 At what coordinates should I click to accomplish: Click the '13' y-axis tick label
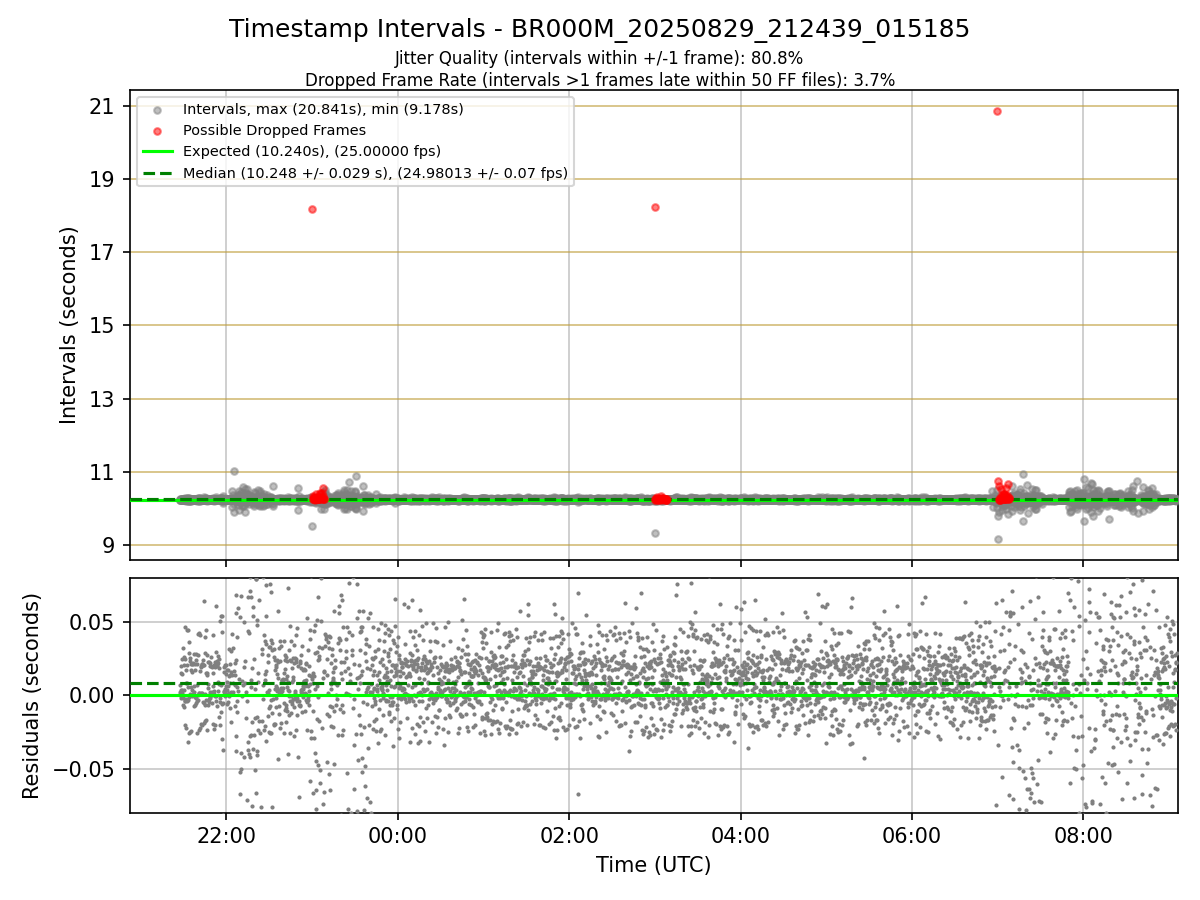click(102, 399)
